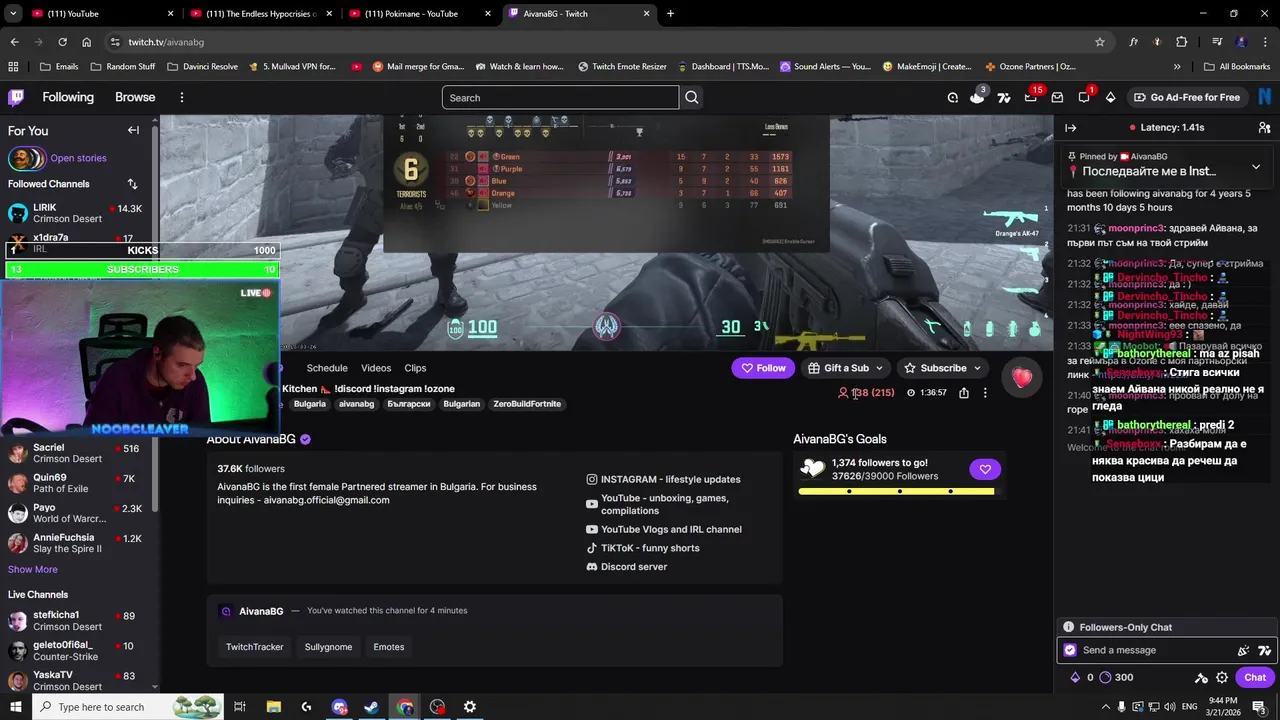Viewport: 1280px width, 720px height.
Task: Switch to the (111) YouTube tab
Action: point(103,14)
